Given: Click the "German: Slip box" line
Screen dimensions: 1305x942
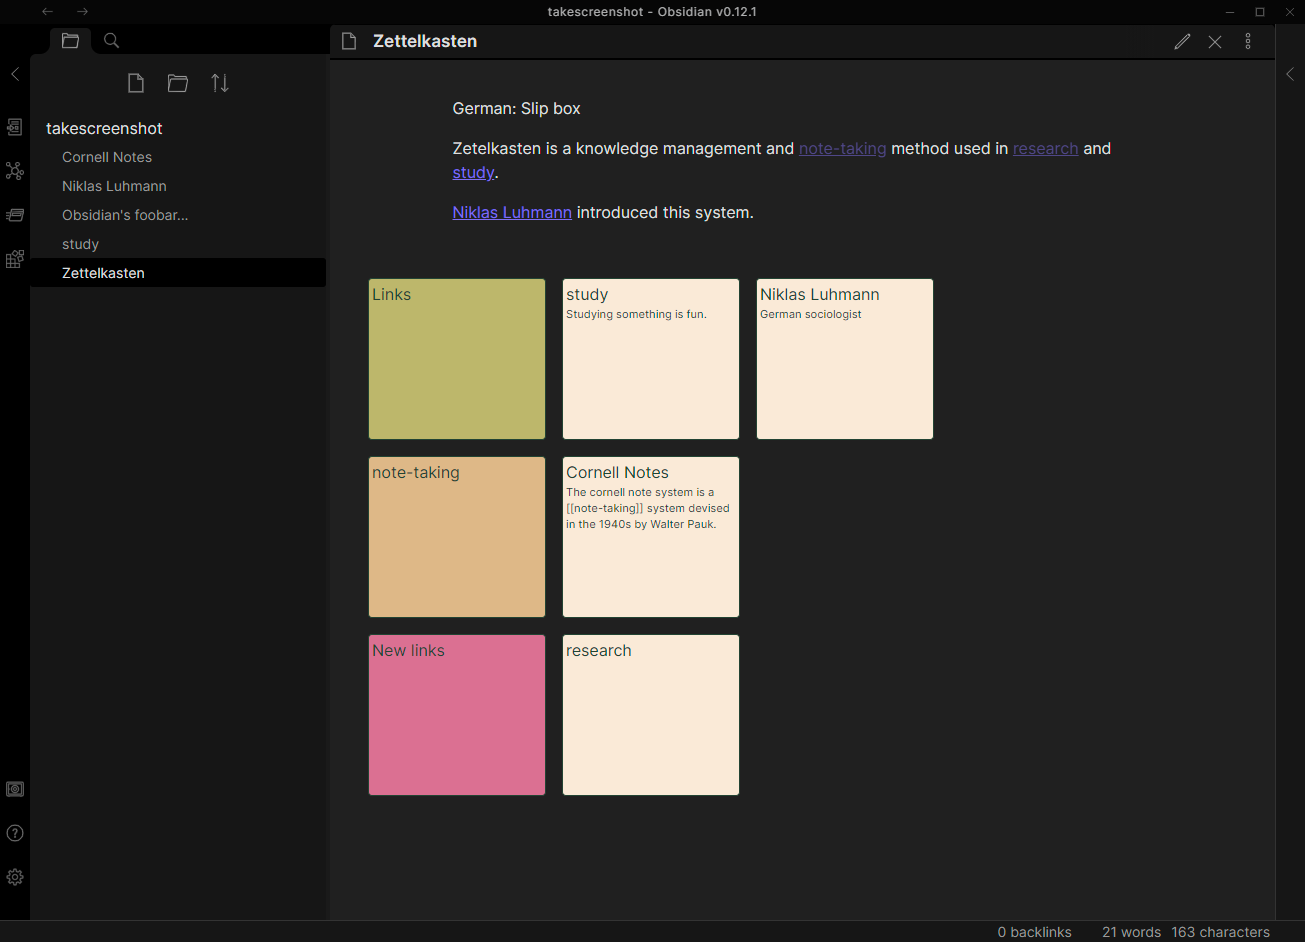Looking at the screenshot, I should point(516,109).
